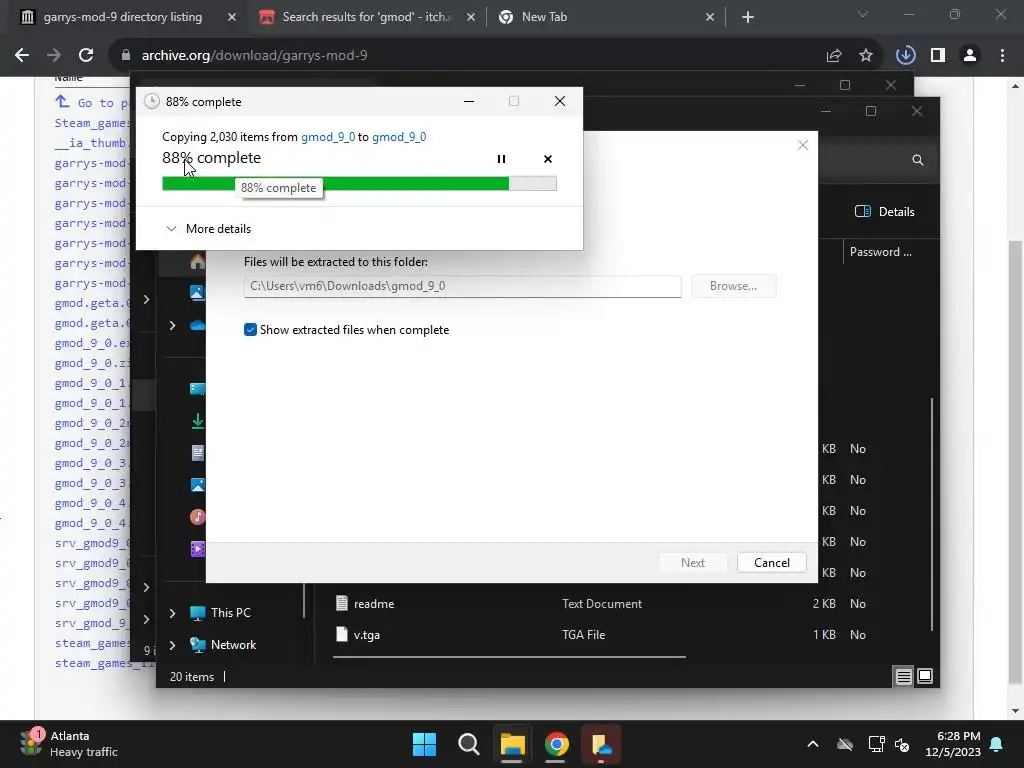Expand the OneDrive tree node
This screenshot has width=1024, height=768.
pyautogui.click(x=172, y=325)
